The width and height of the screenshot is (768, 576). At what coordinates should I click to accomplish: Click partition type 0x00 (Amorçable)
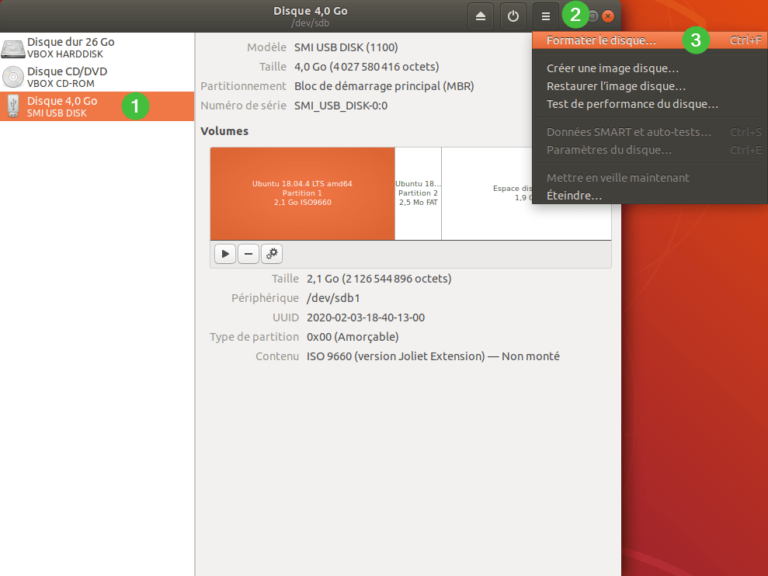(x=353, y=337)
